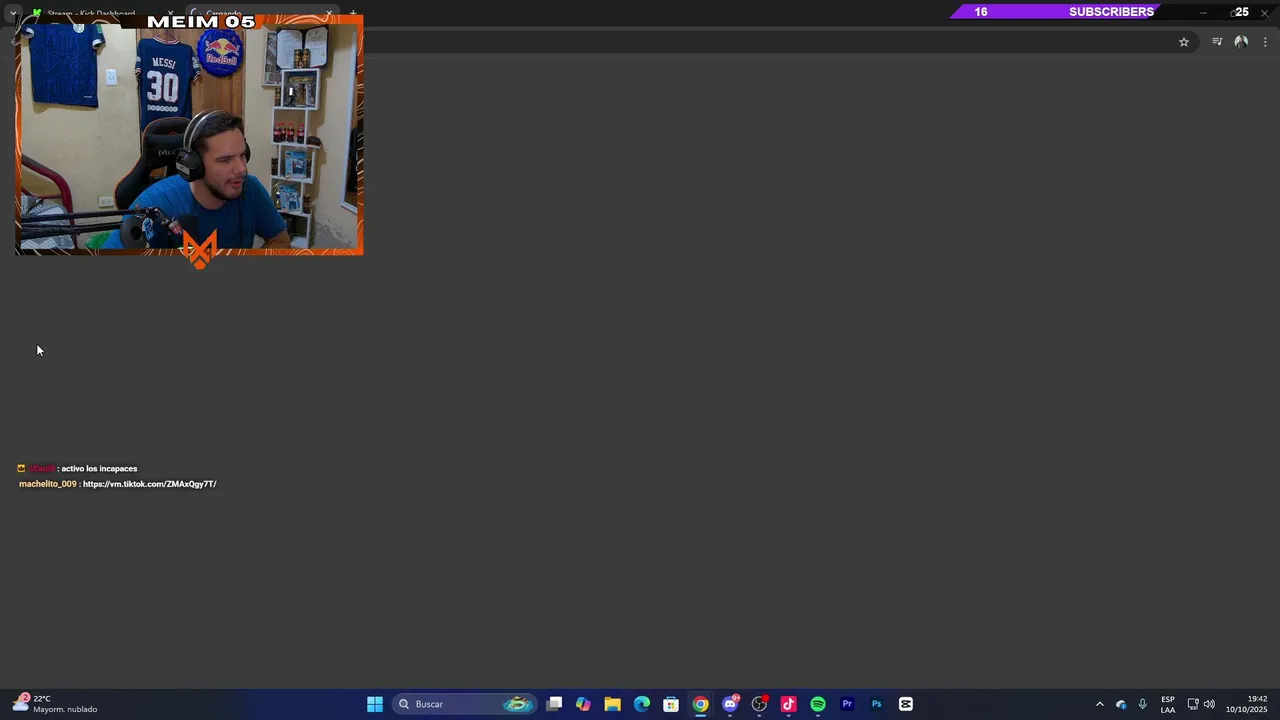
Task: Open Microsoft Store from the taskbar
Action: (x=671, y=704)
